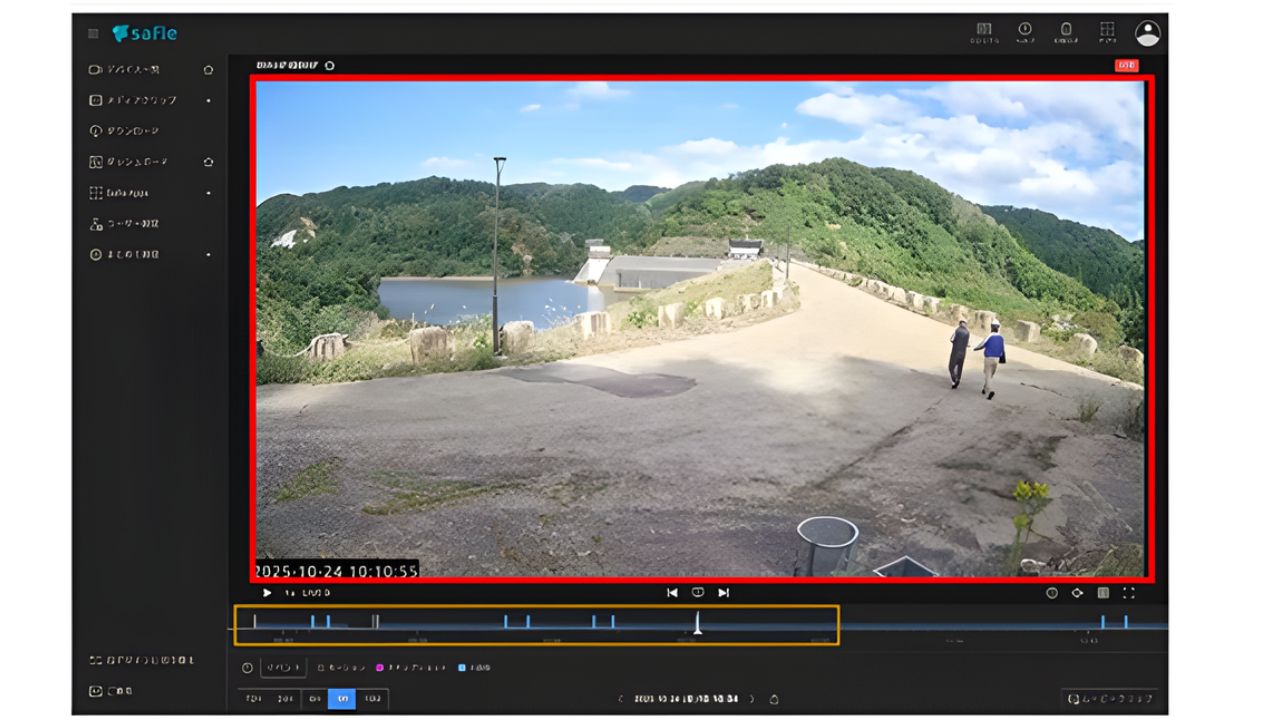Viewport: 1280px width, 720px height.
Task: Open camera settings gear next to camera name
Action: [330, 63]
